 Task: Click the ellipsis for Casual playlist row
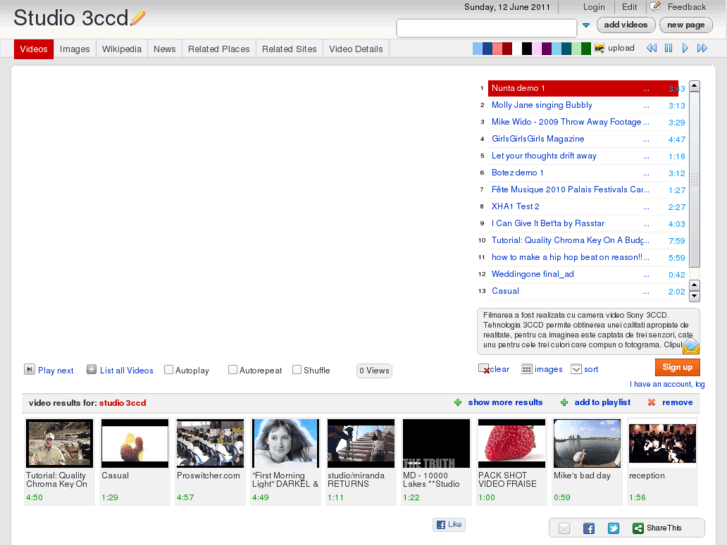tap(646, 293)
